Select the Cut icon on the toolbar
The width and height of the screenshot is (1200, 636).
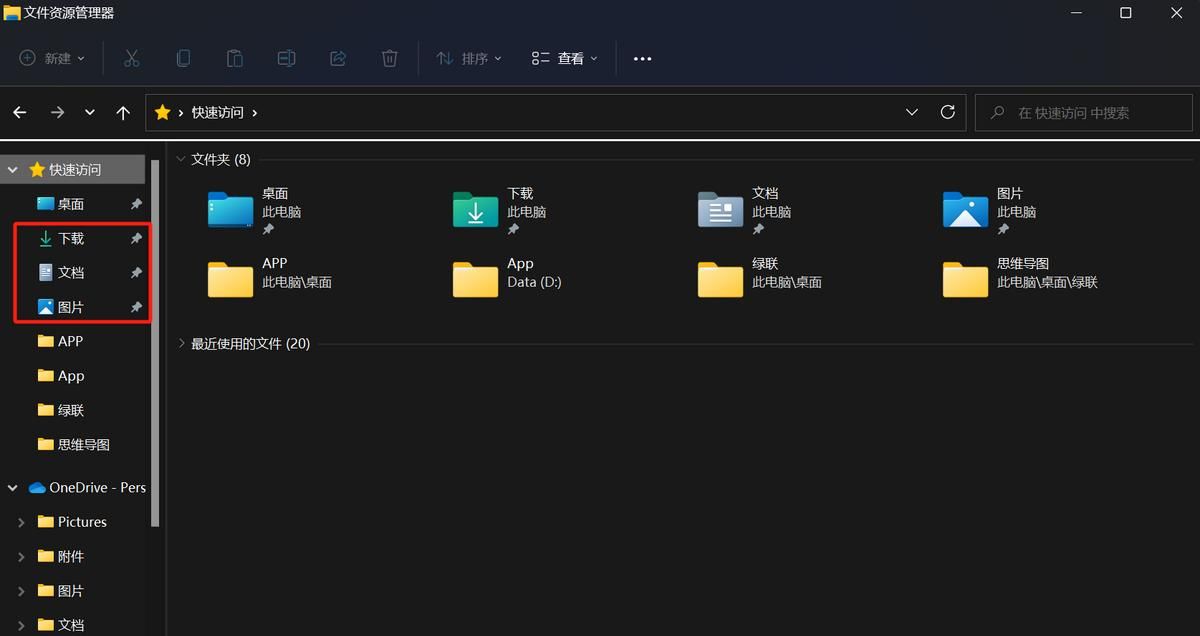click(x=131, y=58)
